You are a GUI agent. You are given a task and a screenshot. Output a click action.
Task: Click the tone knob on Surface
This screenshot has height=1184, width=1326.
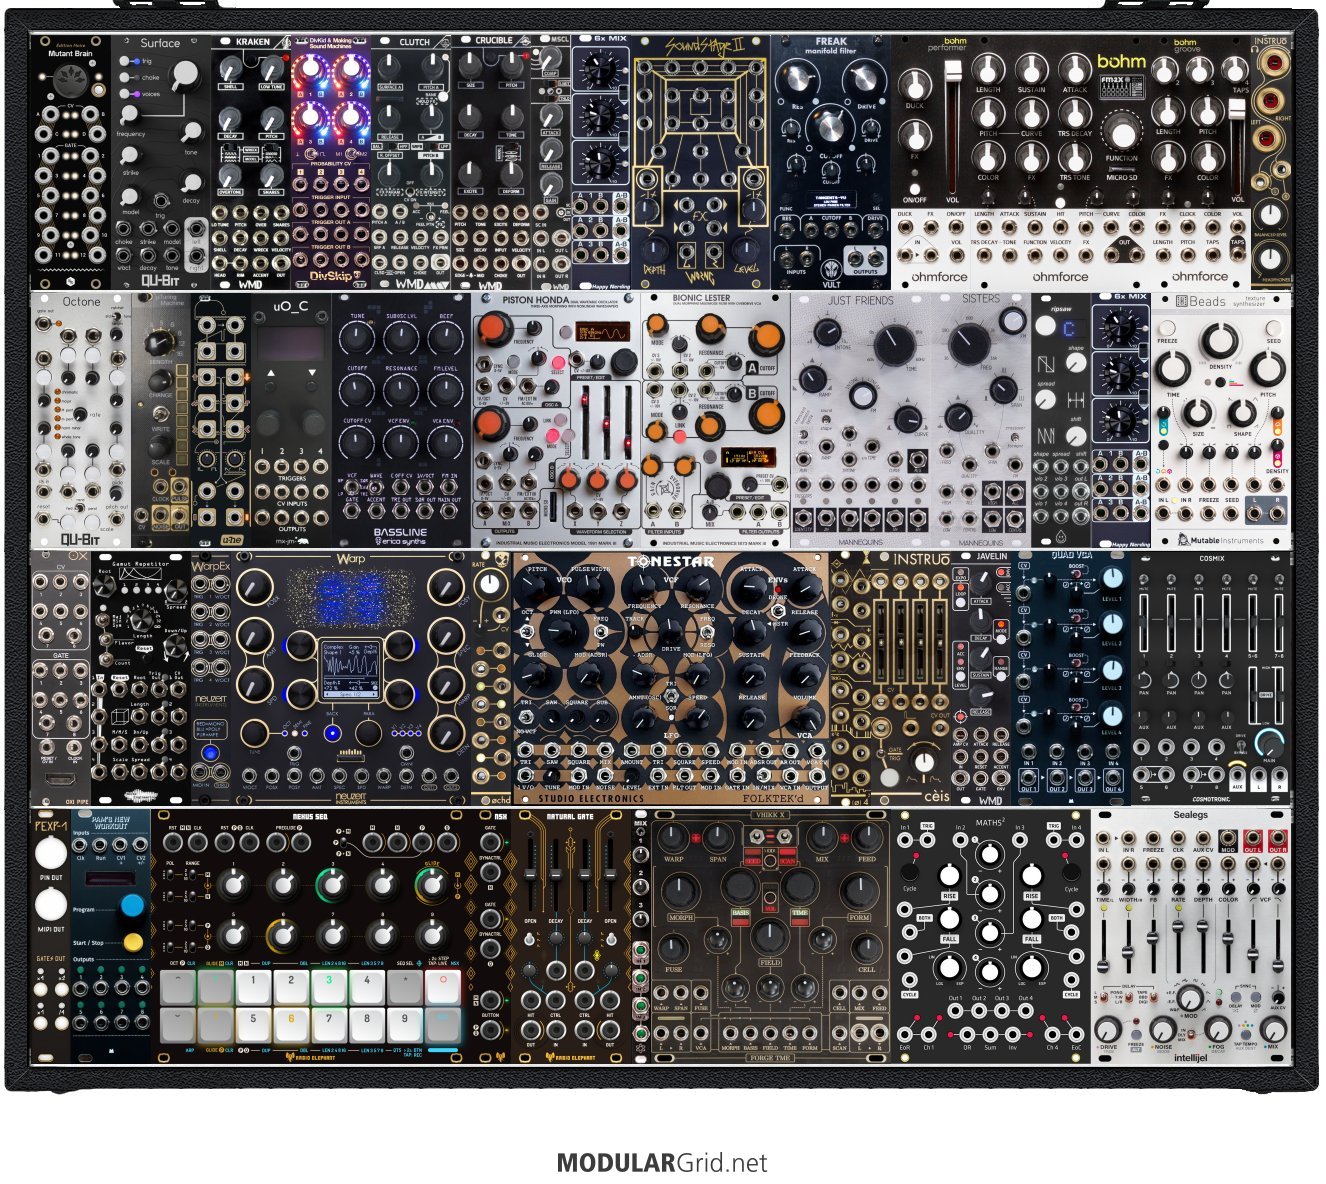(191, 132)
